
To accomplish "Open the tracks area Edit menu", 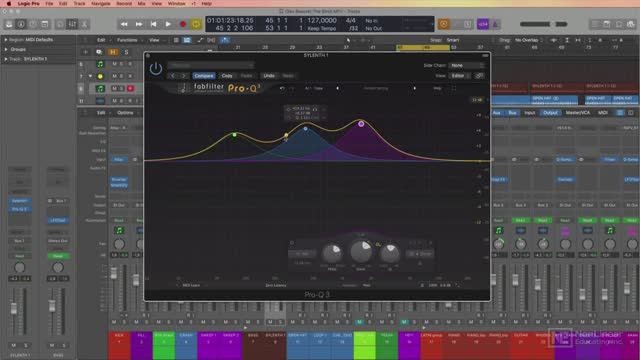I will pyautogui.click(x=101, y=40).
